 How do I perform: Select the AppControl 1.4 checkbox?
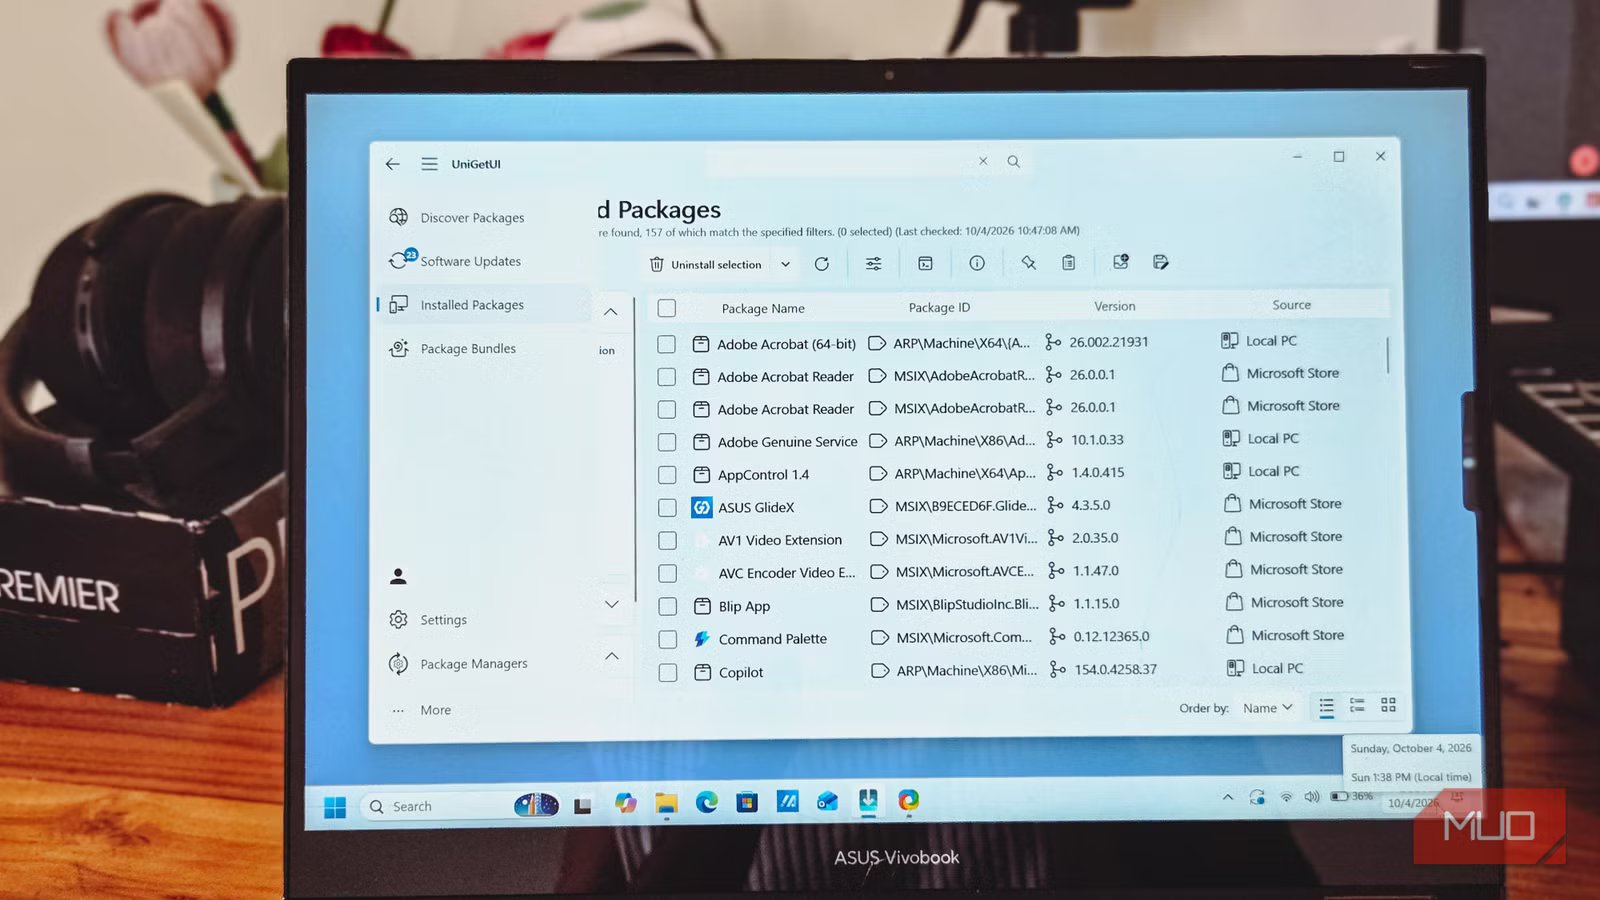tap(667, 475)
